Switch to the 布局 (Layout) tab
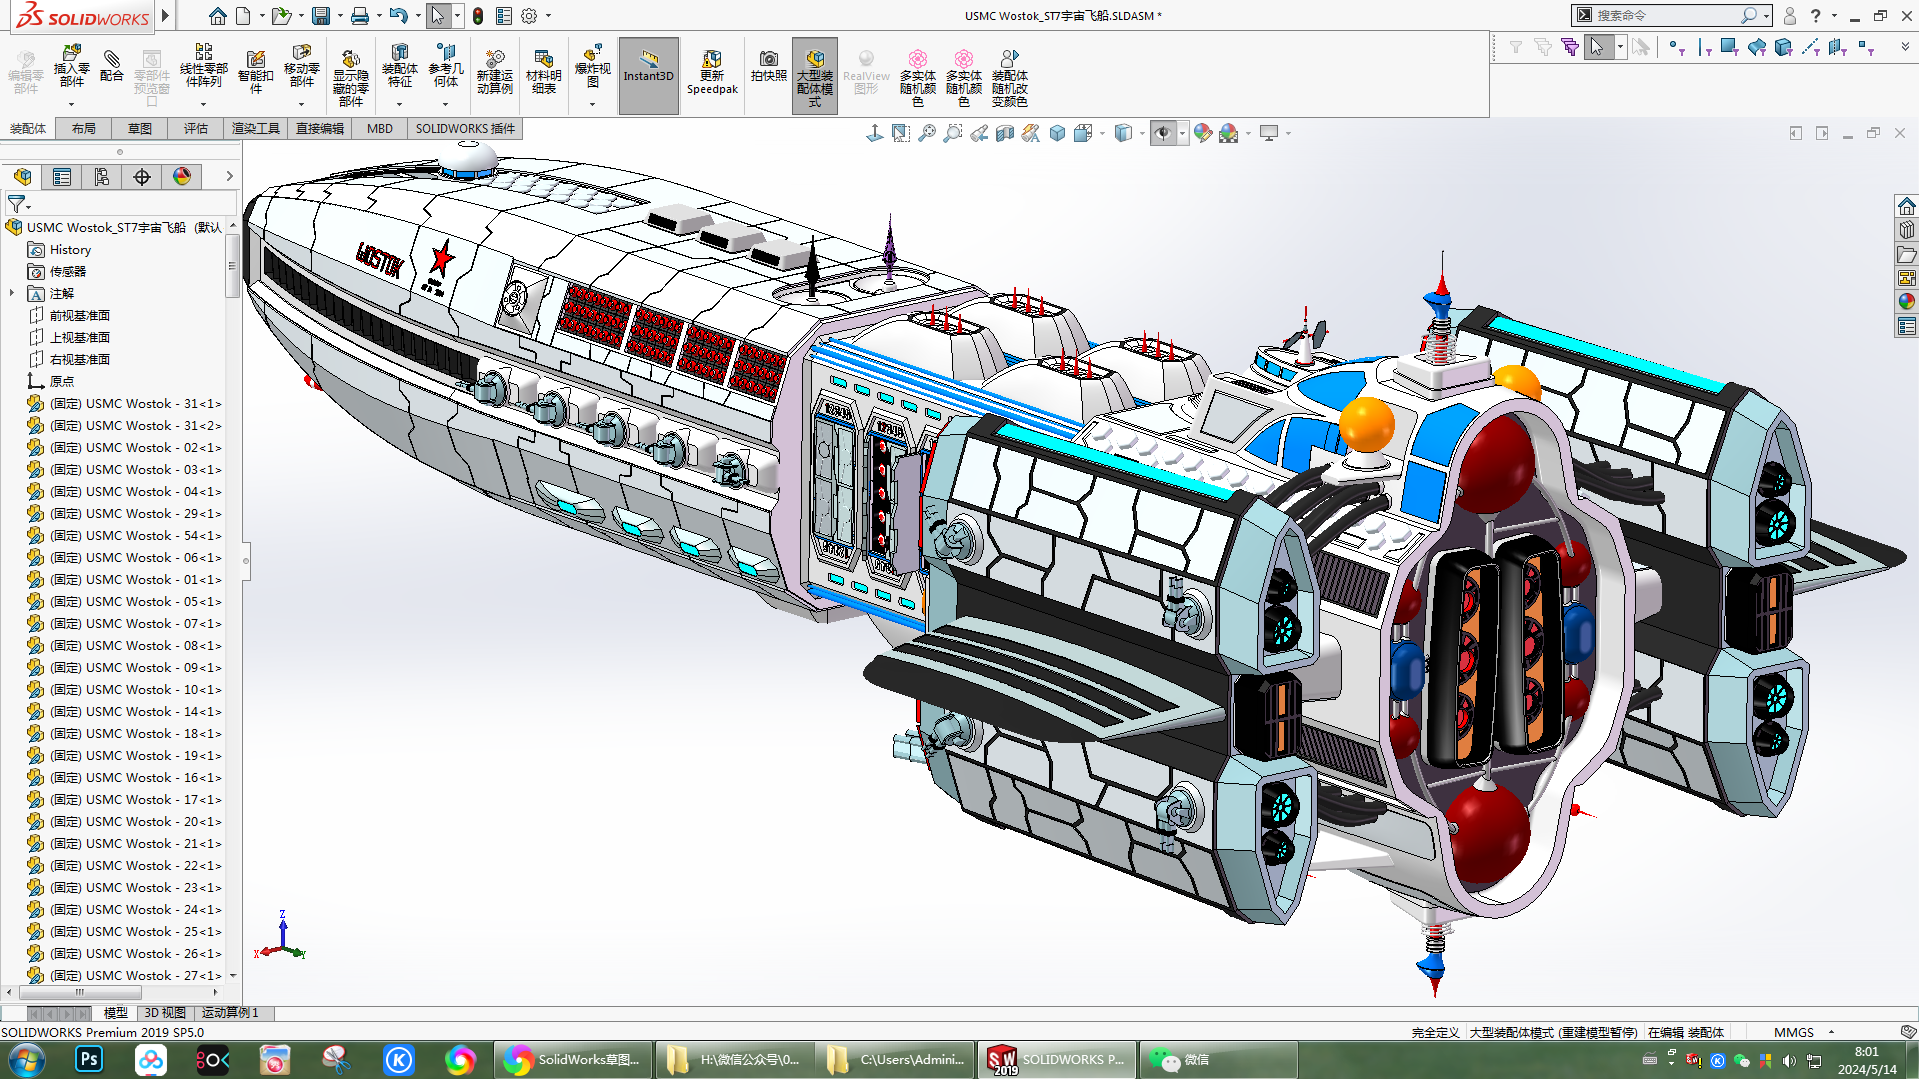1919x1079 pixels. coord(84,129)
